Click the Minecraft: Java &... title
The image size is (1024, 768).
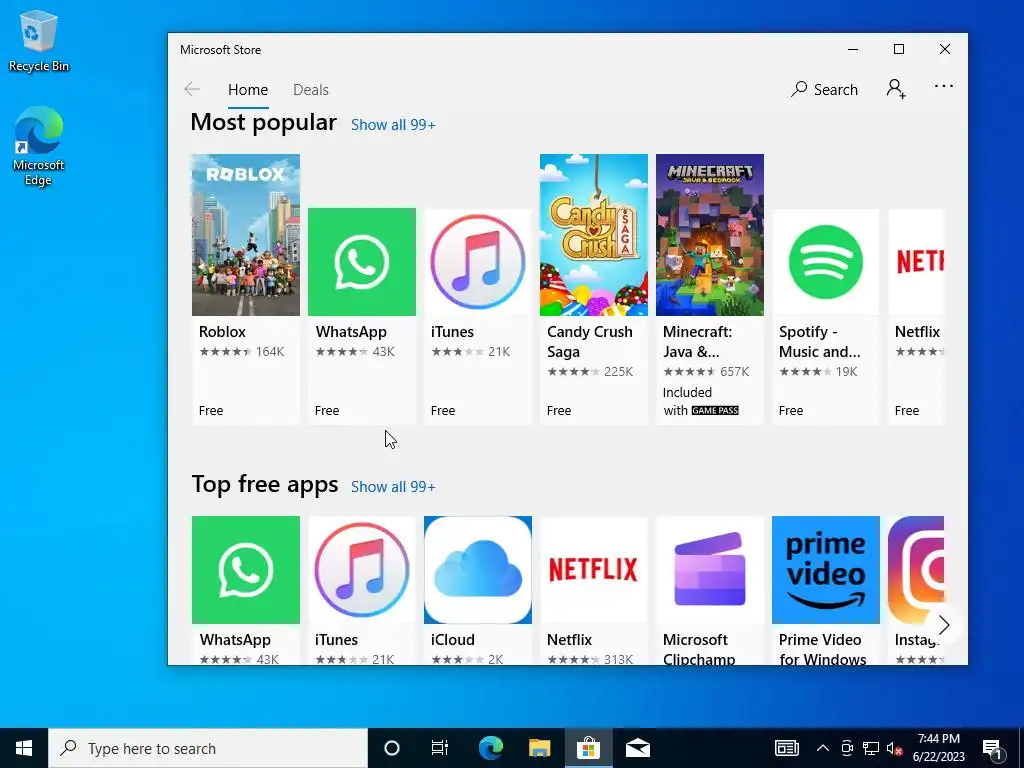[697, 342]
